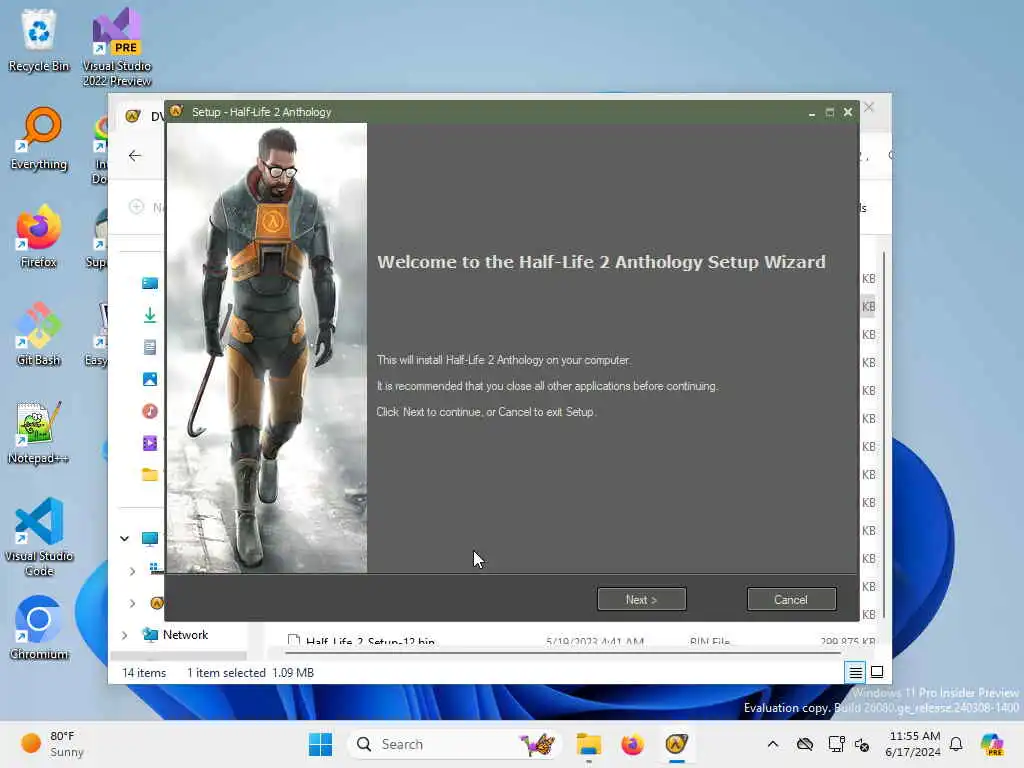Screen dimensions: 1024x768
Task: Go back in File Explorer window
Action: coord(135,155)
